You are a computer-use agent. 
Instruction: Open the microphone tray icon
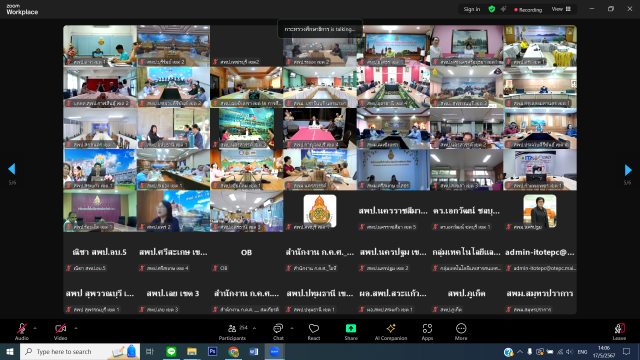tap(530, 351)
